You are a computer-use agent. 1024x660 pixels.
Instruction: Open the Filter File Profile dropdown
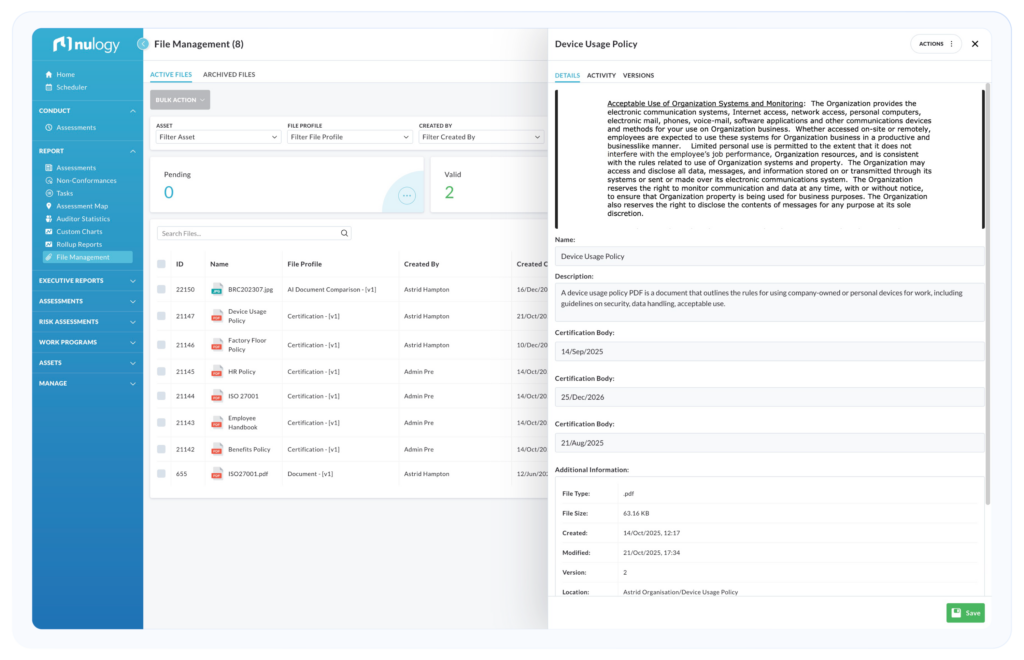coord(349,137)
